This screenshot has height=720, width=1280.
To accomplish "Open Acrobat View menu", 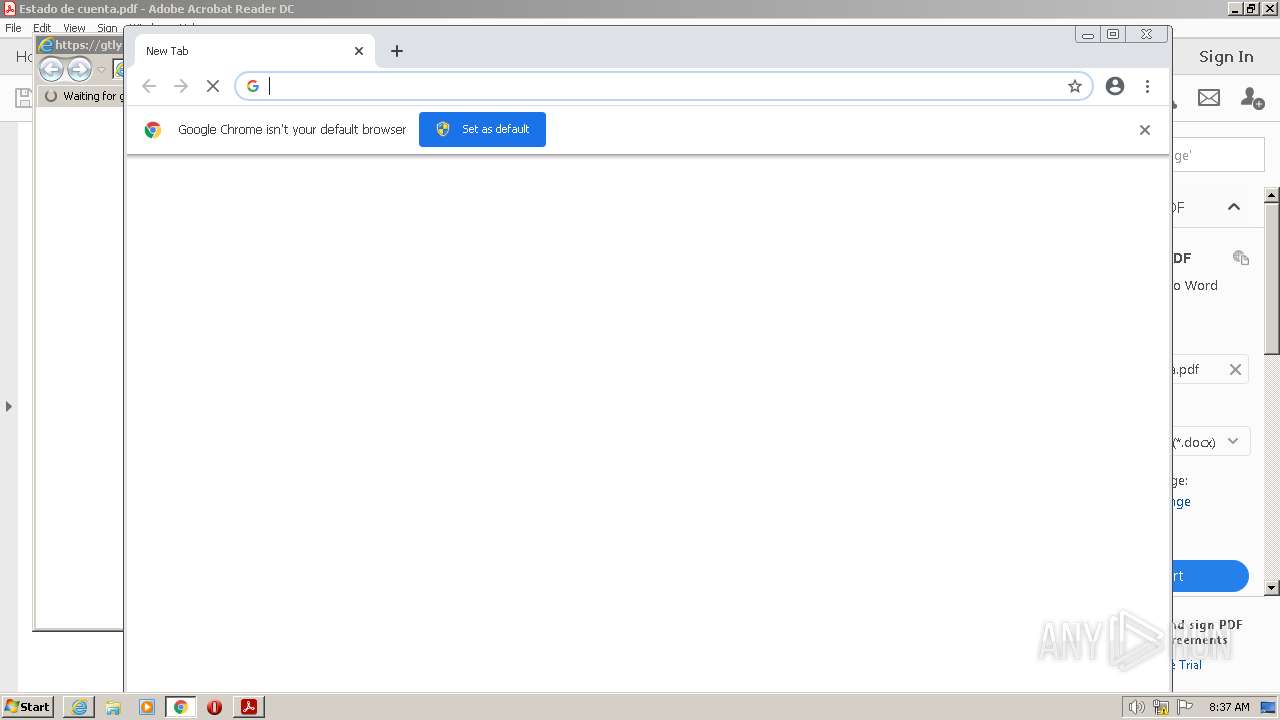I will point(74,28).
